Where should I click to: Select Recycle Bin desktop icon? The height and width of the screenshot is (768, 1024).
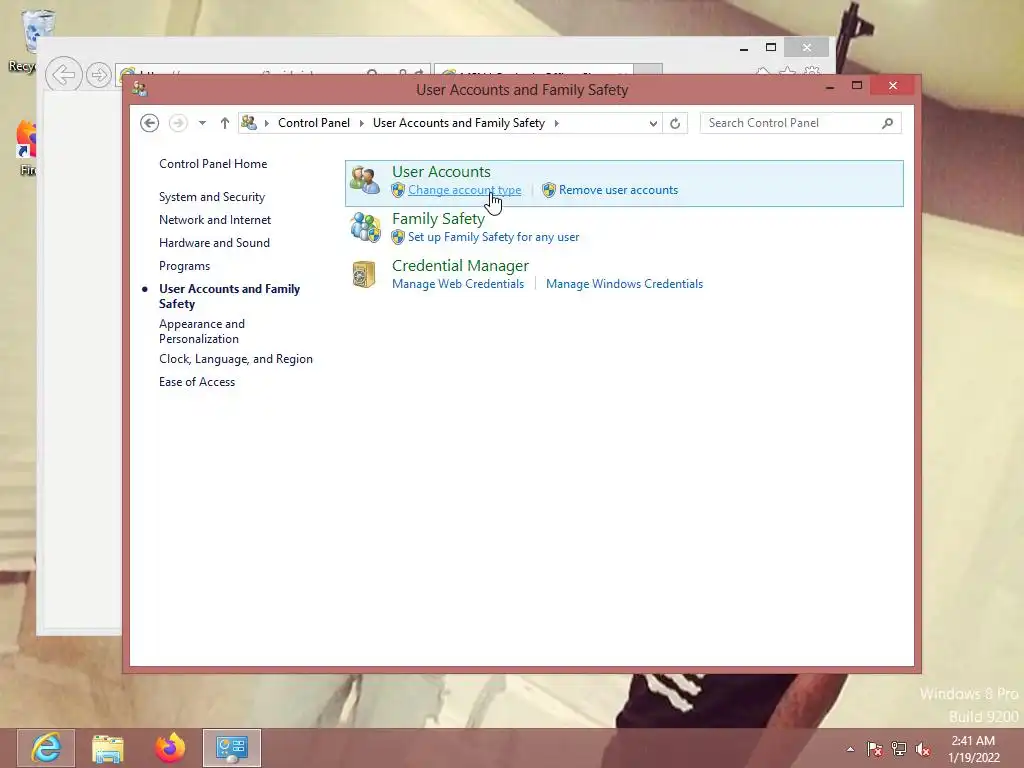click(29, 39)
